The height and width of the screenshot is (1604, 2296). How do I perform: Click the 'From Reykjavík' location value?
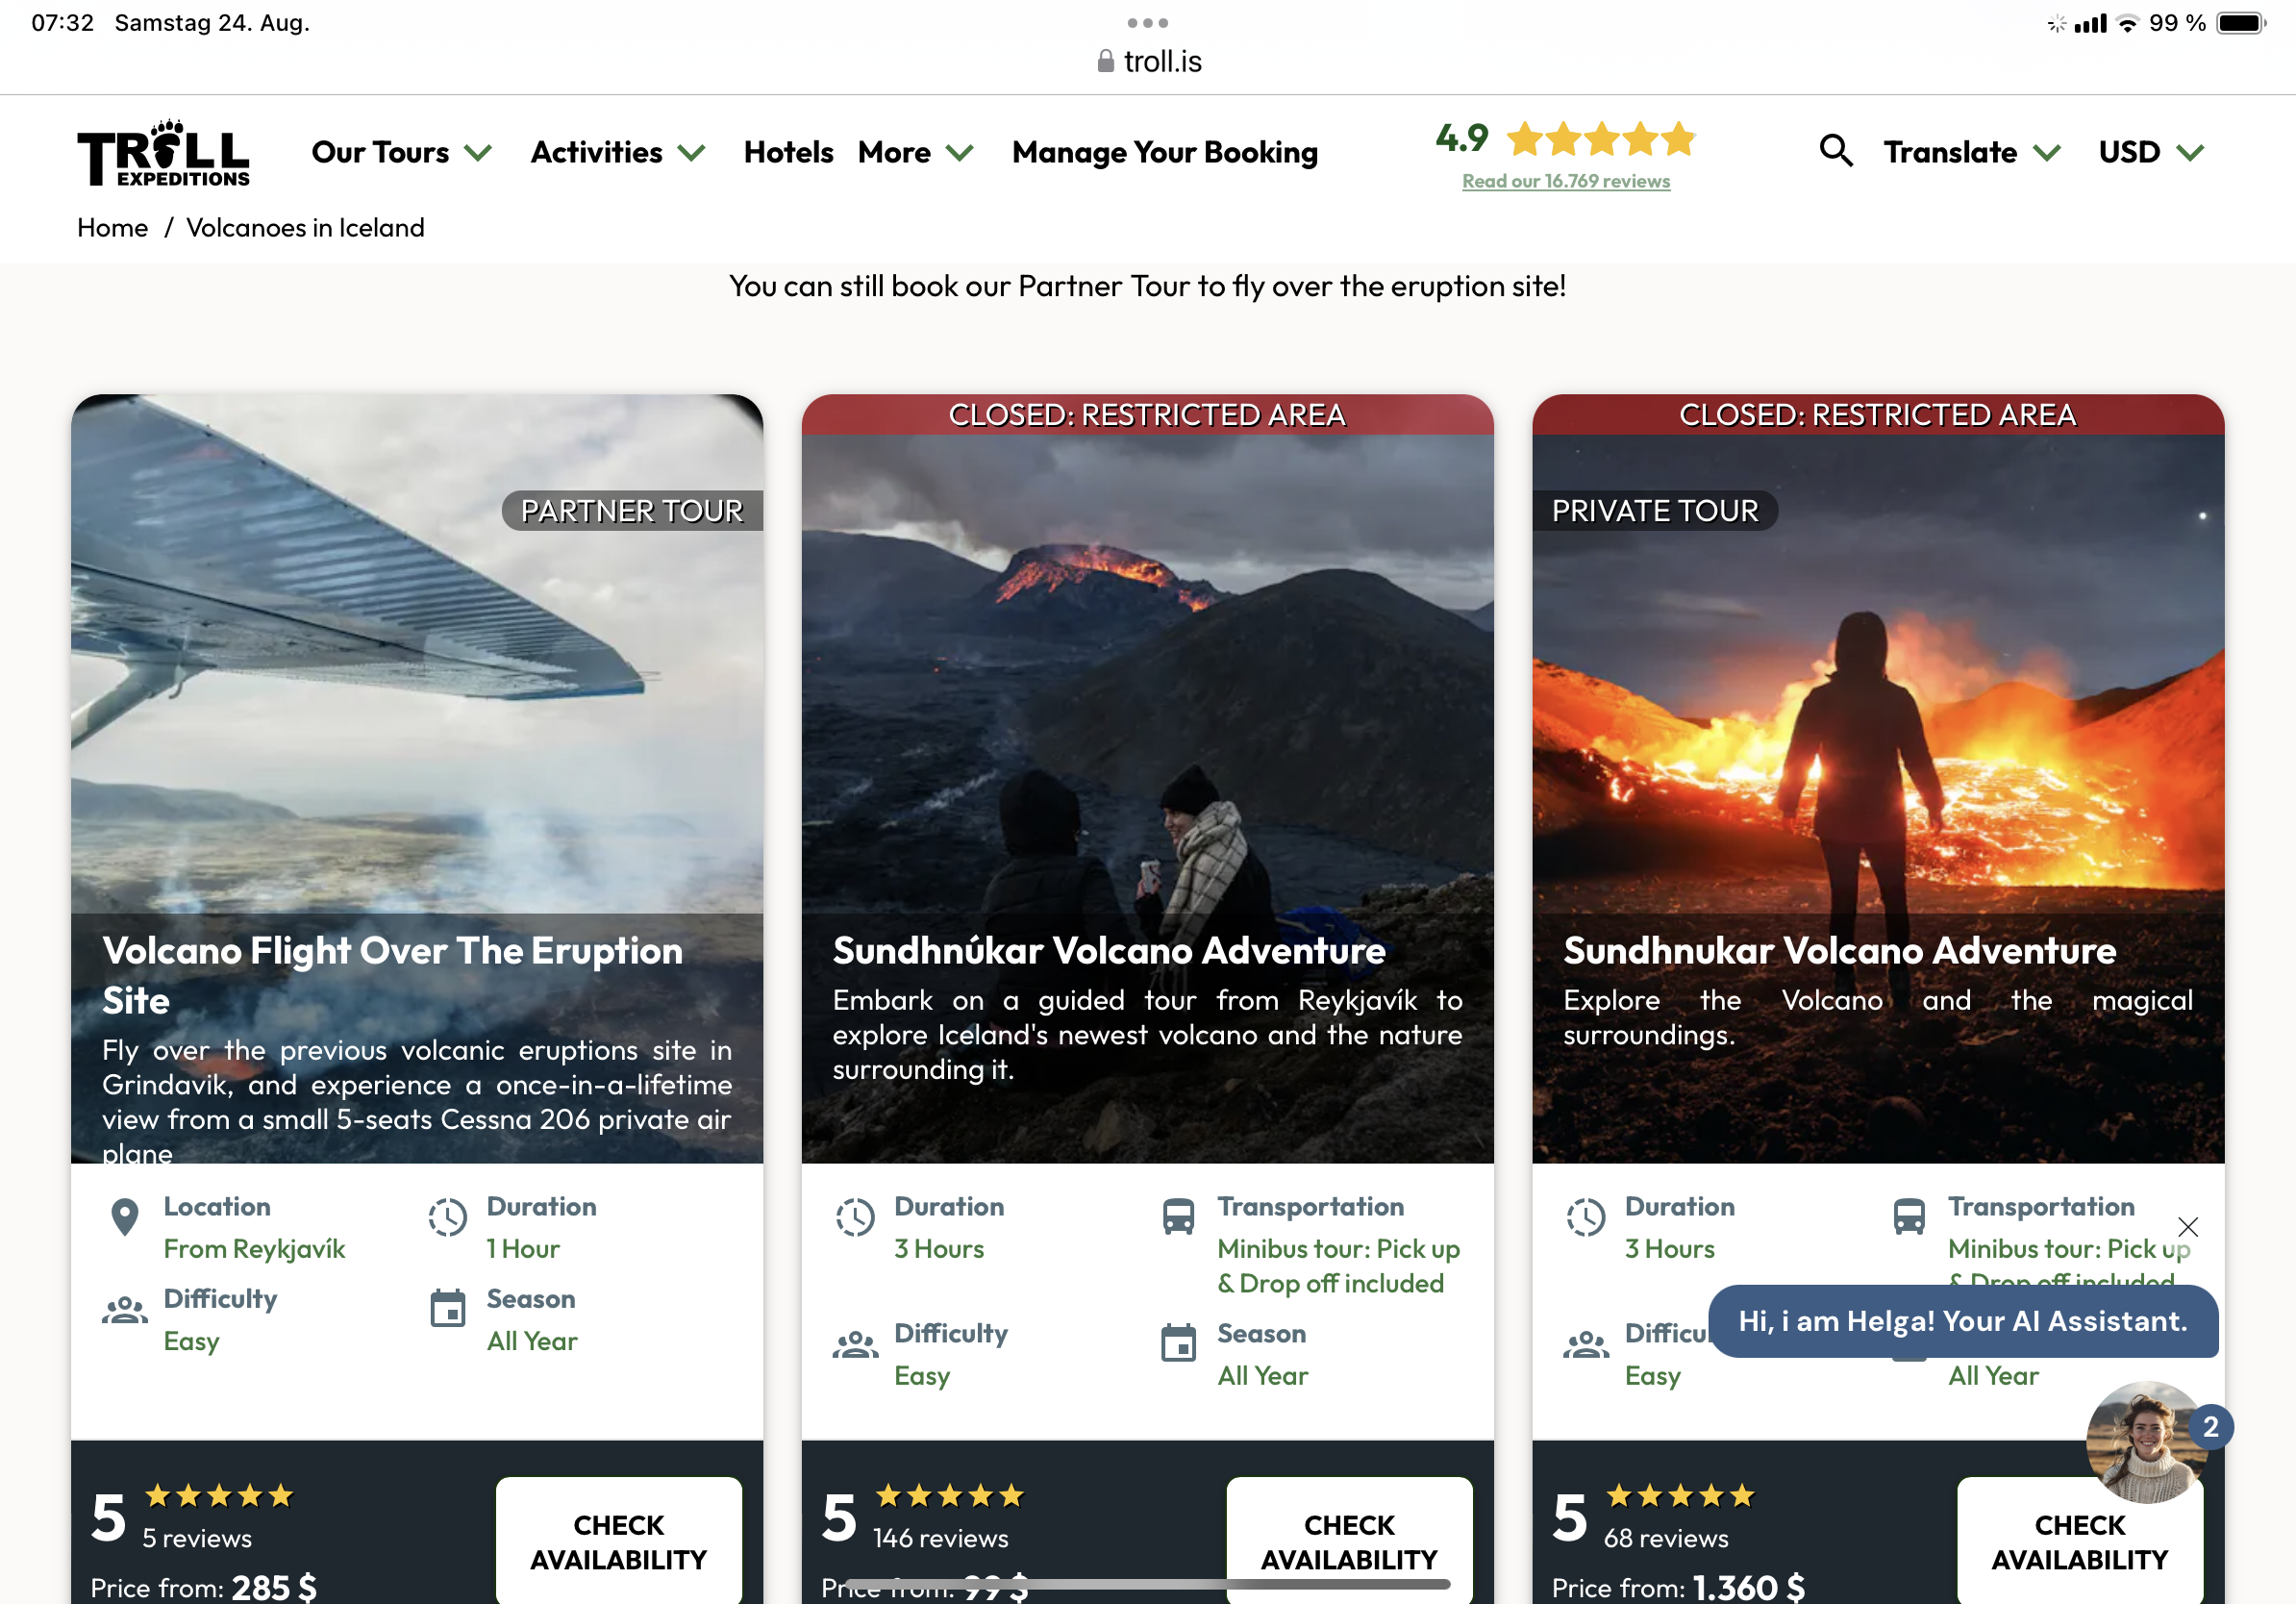(254, 1249)
